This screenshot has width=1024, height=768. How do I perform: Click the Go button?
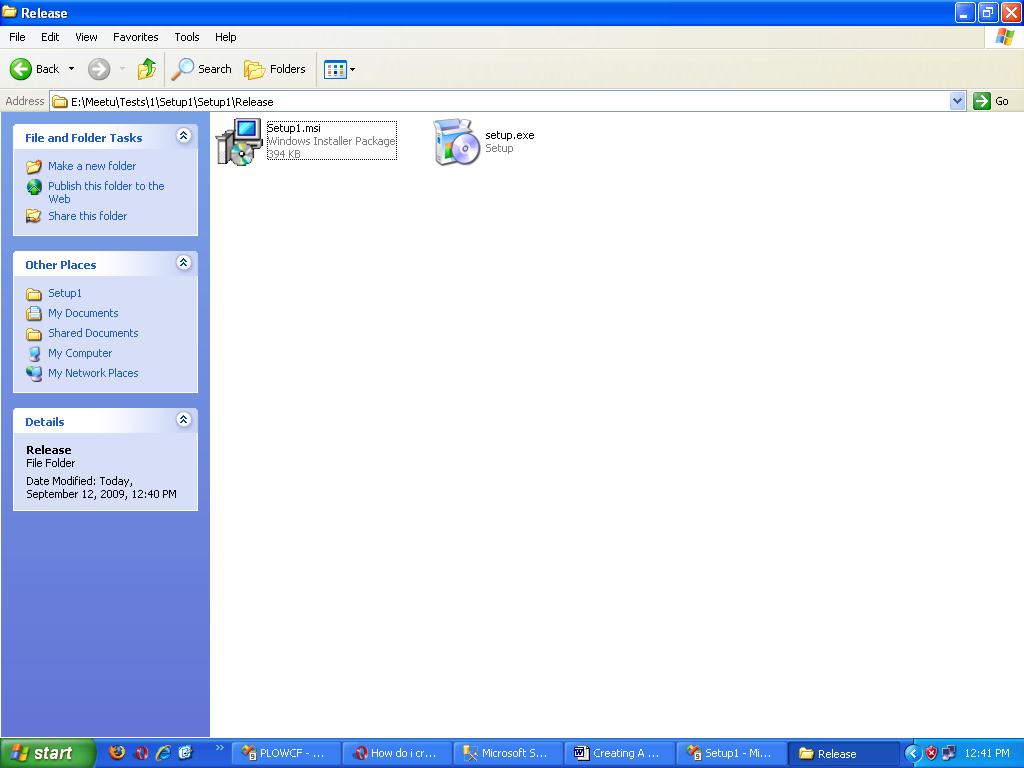coord(991,101)
